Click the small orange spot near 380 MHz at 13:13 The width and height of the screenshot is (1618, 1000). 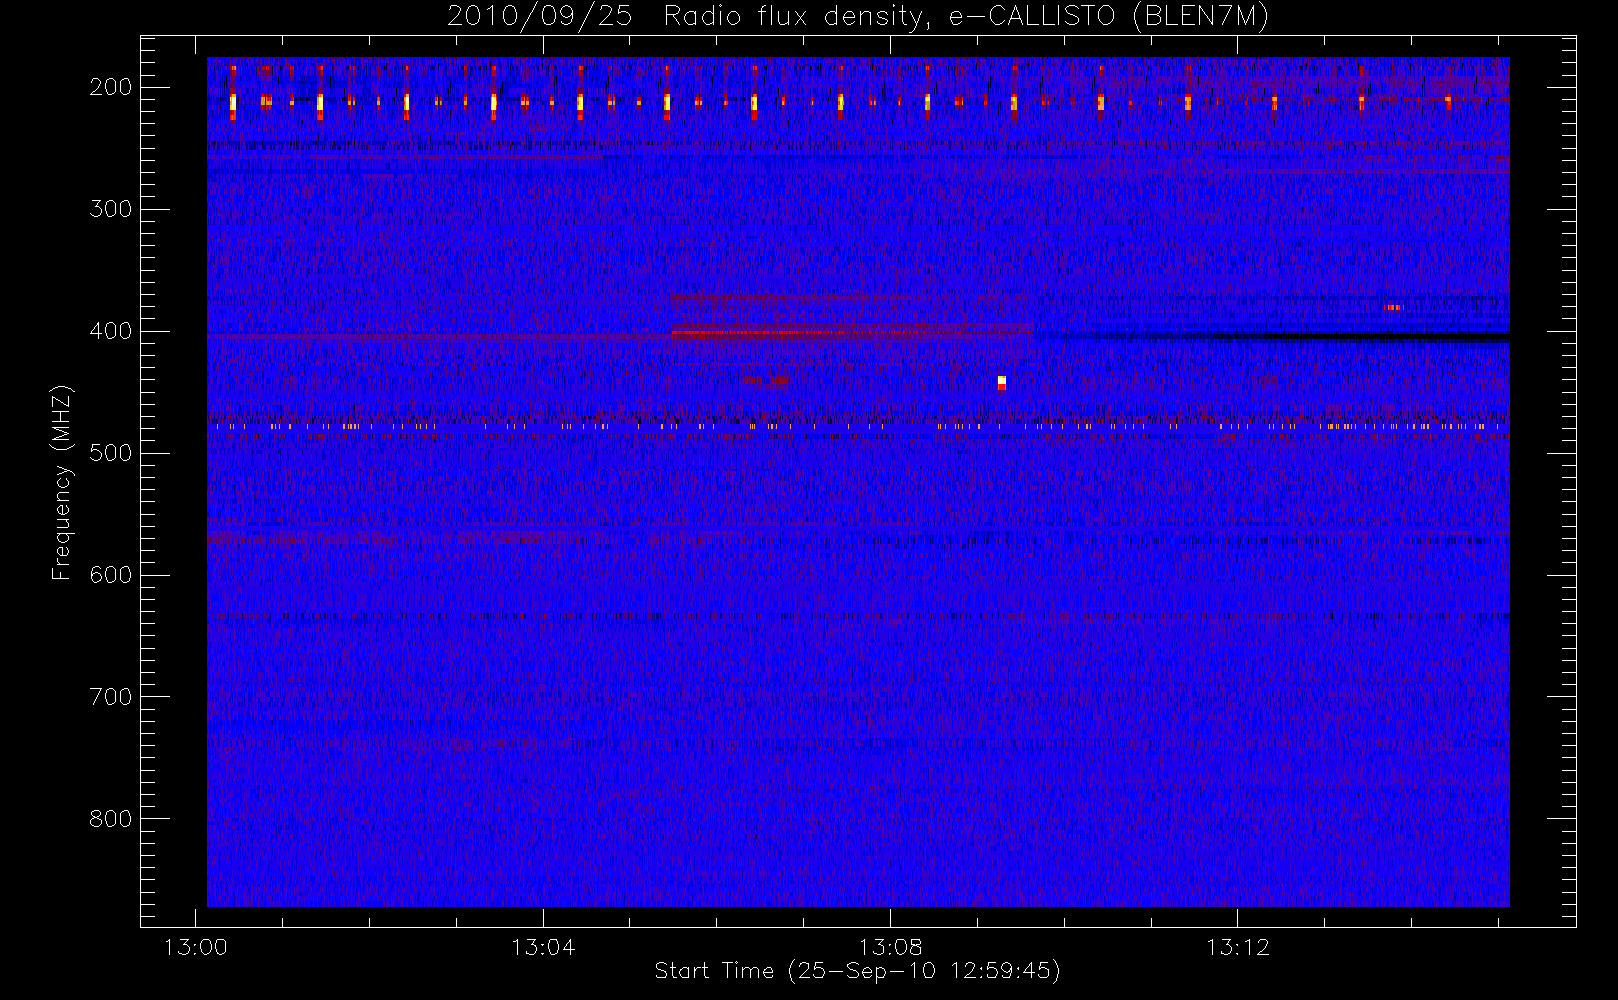(x=1393, y=308)
